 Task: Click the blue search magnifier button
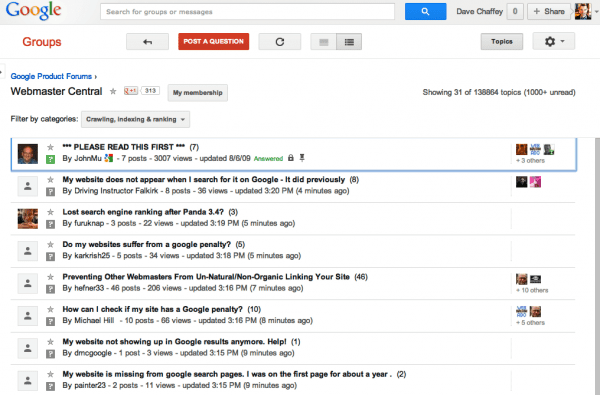tap(425, 11)
